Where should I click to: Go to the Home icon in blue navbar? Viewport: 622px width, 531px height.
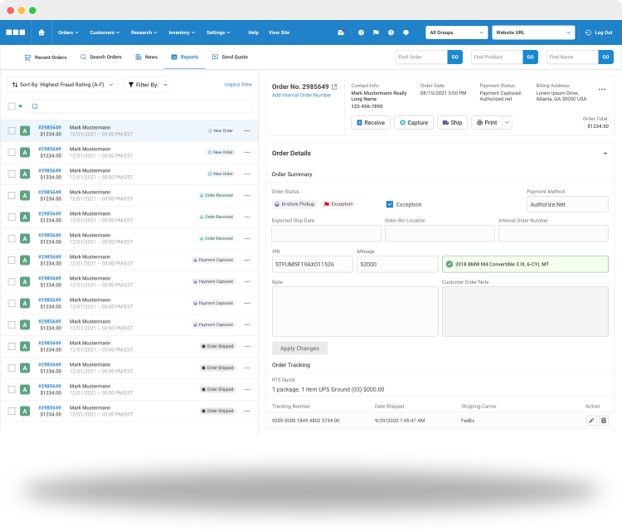[x=41, y=33]
